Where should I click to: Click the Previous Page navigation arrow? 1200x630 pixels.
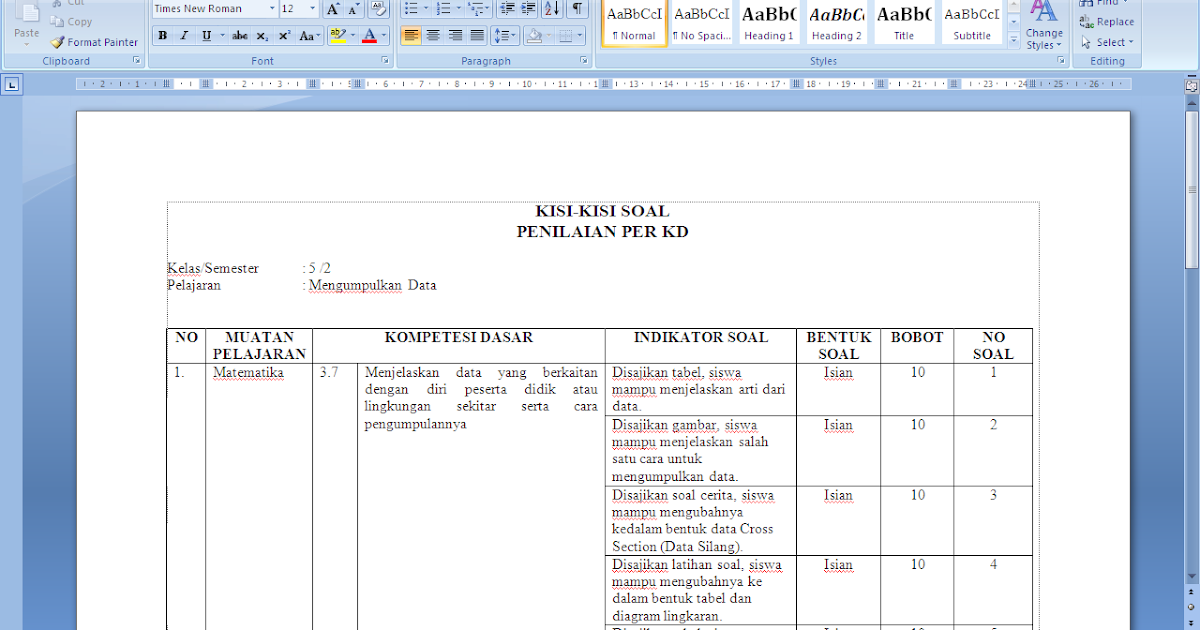(1191, 592)
